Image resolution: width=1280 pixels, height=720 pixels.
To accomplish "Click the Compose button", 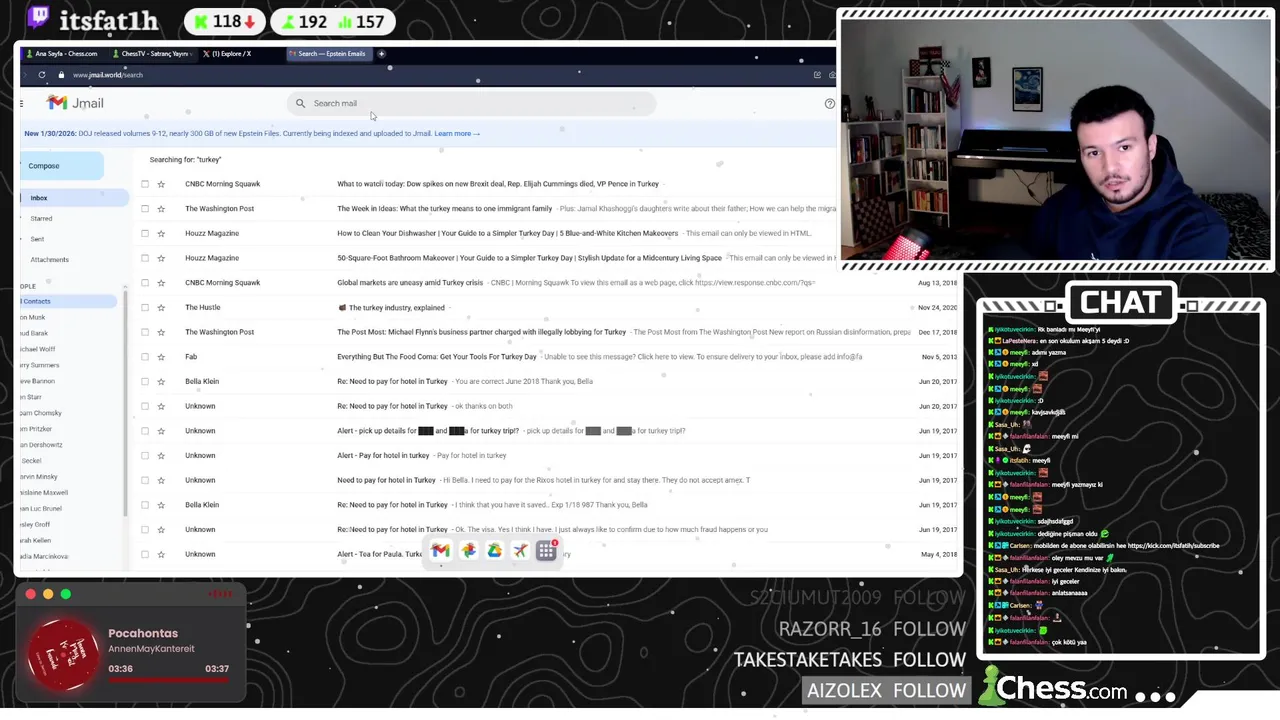I will pos(61,166).
